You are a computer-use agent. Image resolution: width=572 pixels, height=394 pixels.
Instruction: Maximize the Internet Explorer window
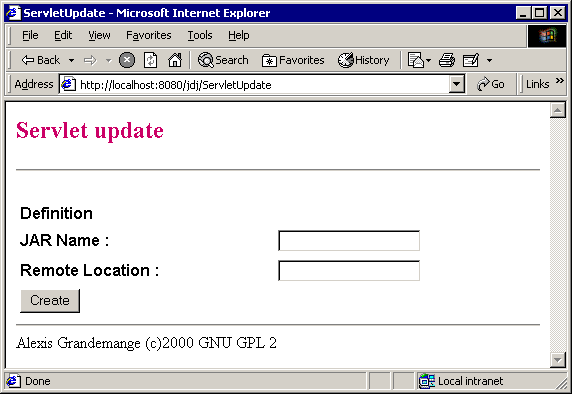tap(540, 13)
